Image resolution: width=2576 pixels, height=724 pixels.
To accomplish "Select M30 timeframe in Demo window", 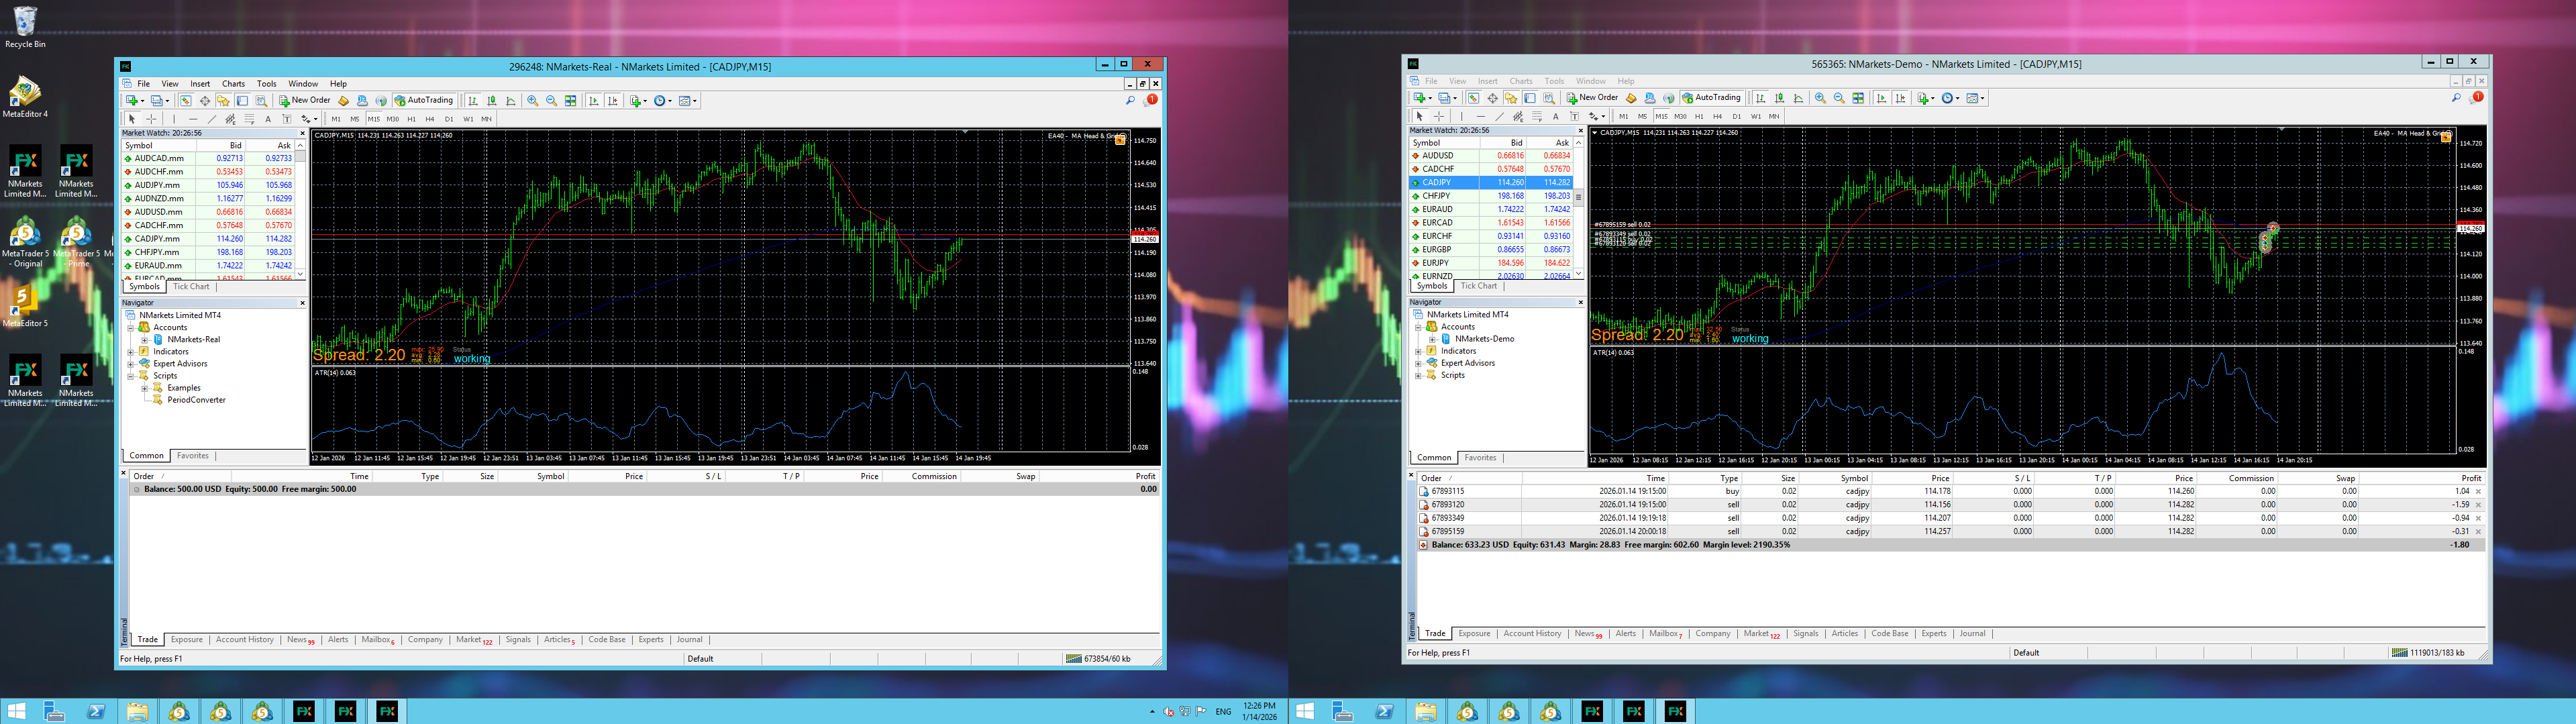I will click(1681, 116).
